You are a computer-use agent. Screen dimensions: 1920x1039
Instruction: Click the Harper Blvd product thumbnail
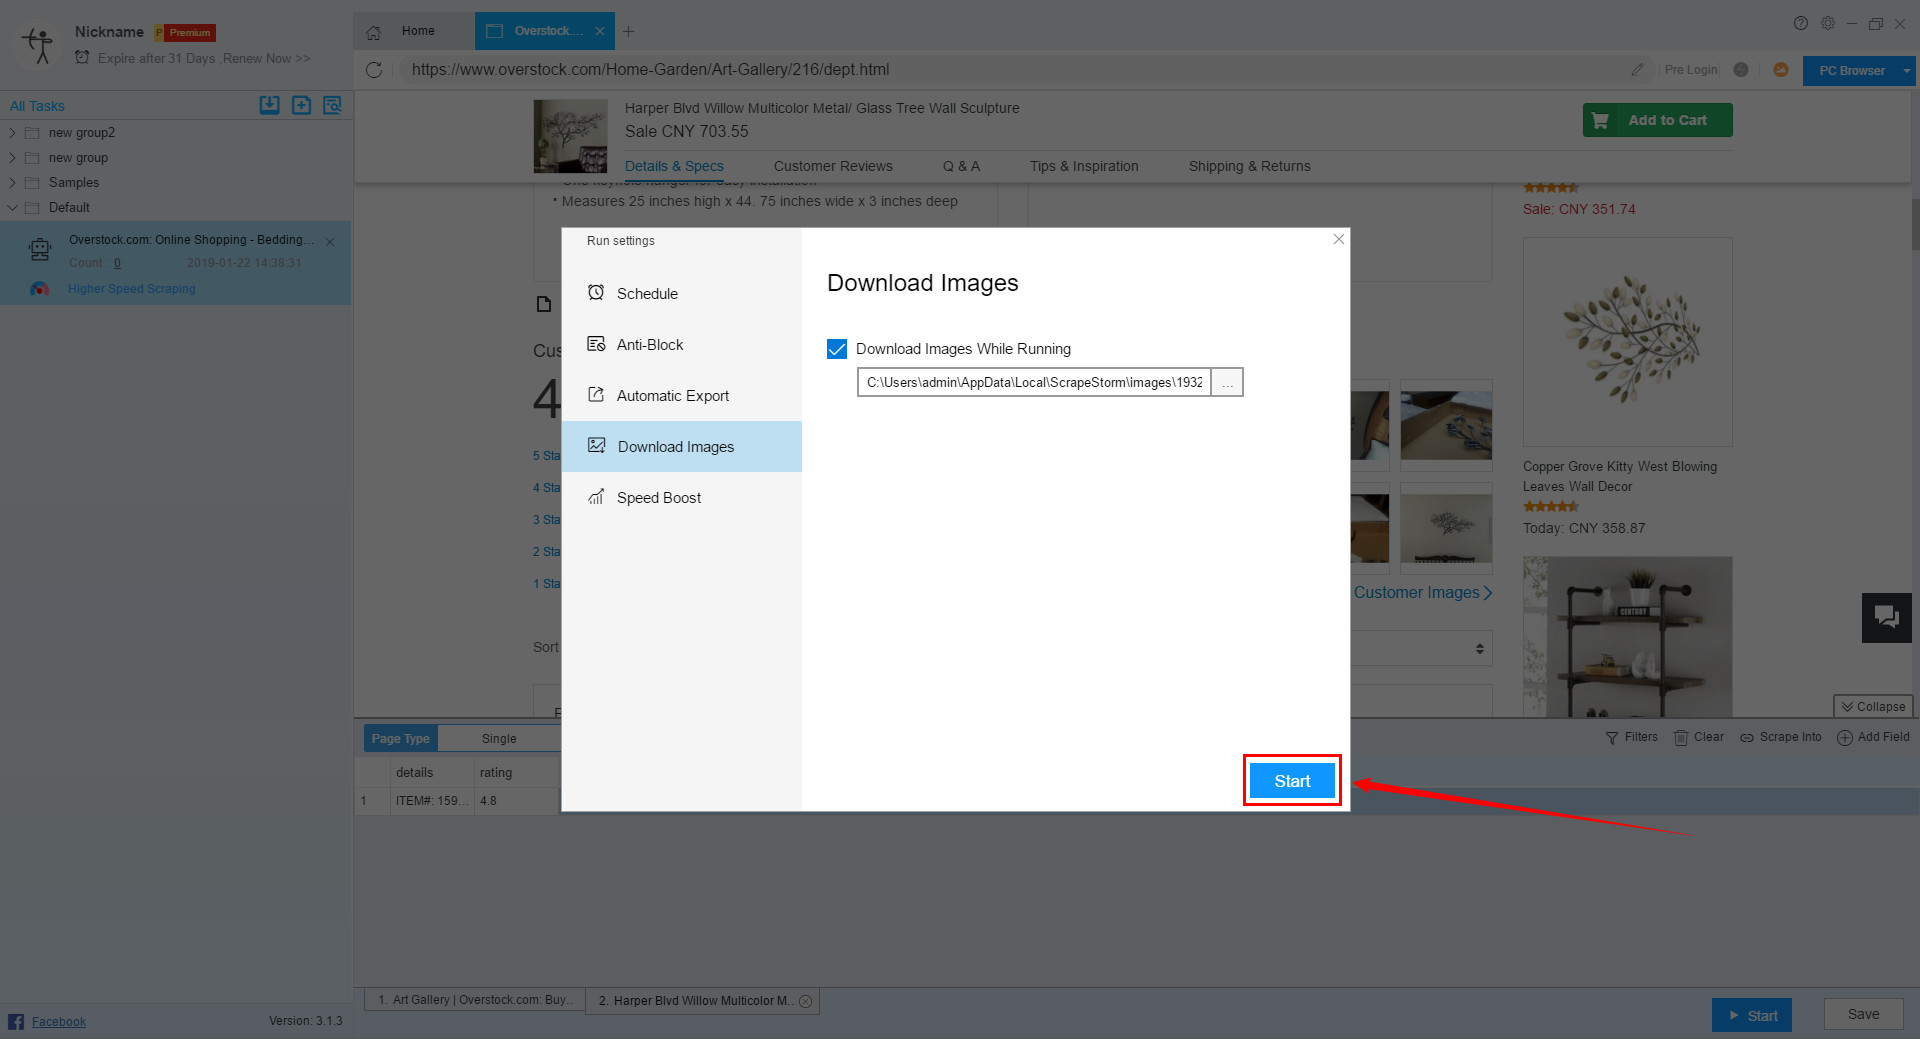pos(570,136)
